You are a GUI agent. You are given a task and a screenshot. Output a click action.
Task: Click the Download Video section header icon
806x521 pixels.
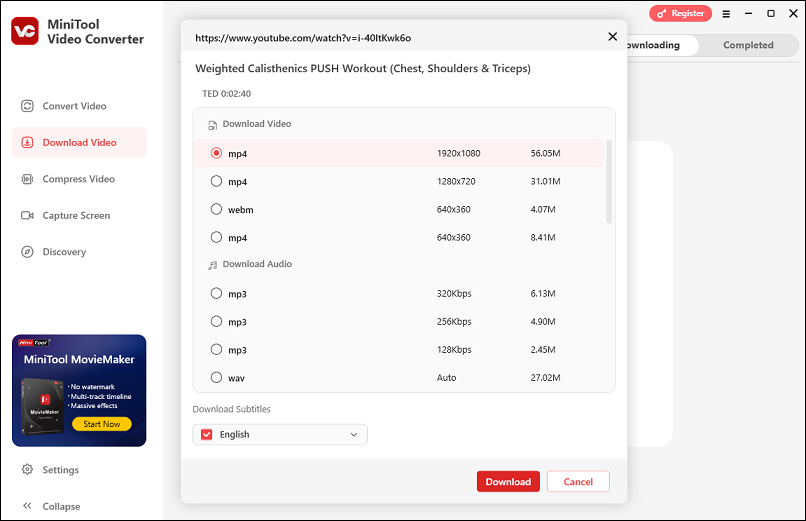(212, 125)
